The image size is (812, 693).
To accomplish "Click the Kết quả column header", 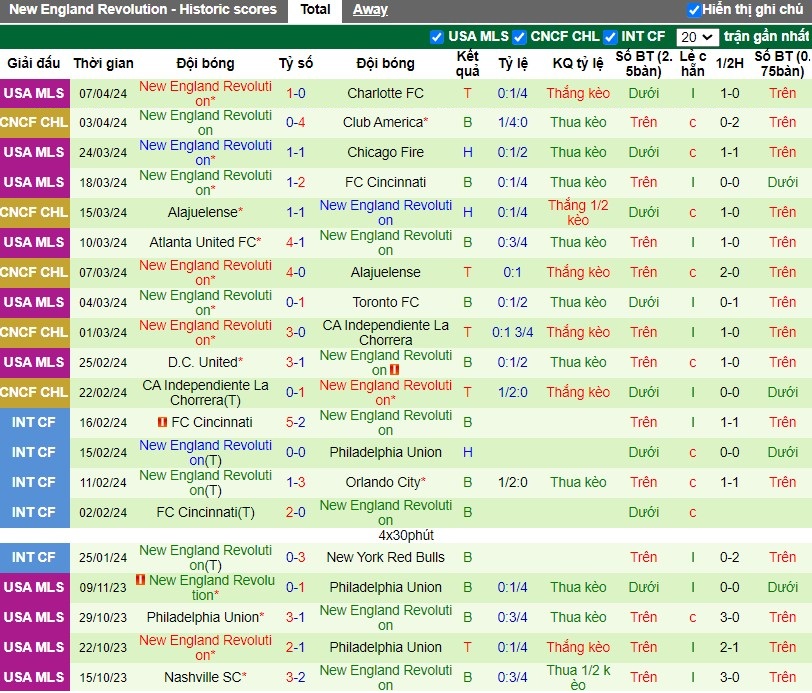I will pyautogui.click(x=467, y=63).
